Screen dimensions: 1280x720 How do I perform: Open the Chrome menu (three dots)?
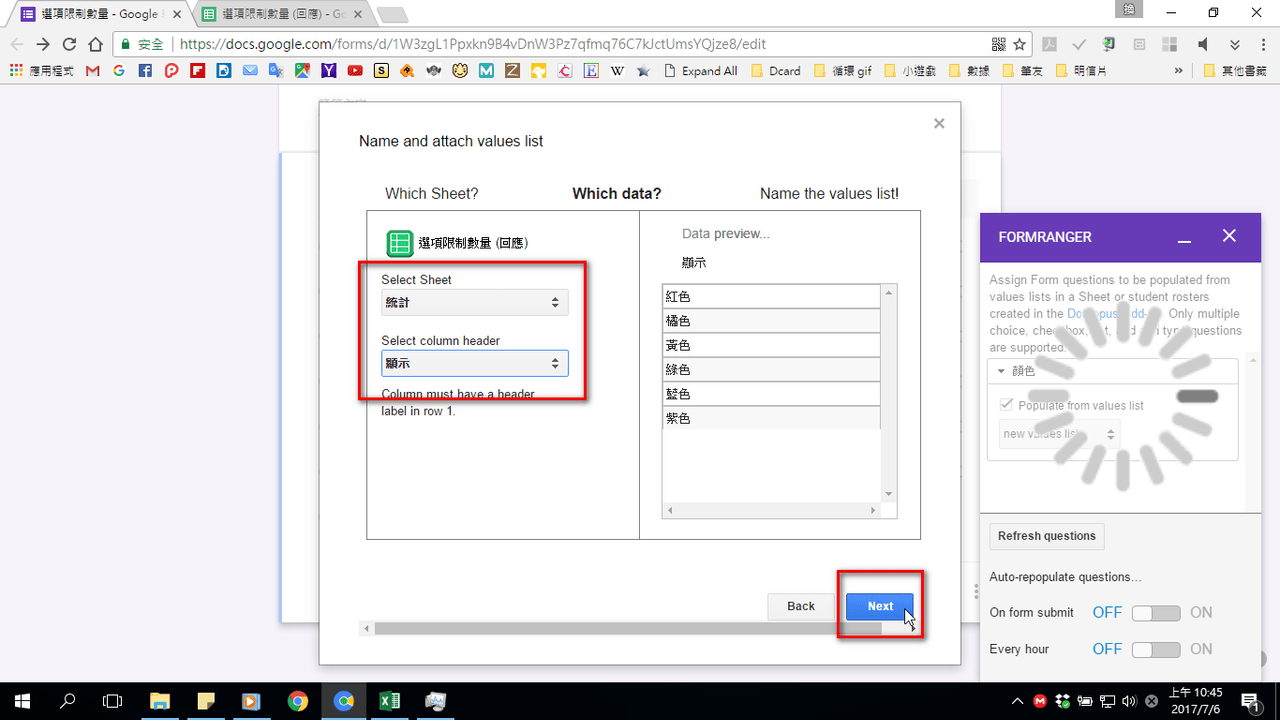coord(1262,44)
